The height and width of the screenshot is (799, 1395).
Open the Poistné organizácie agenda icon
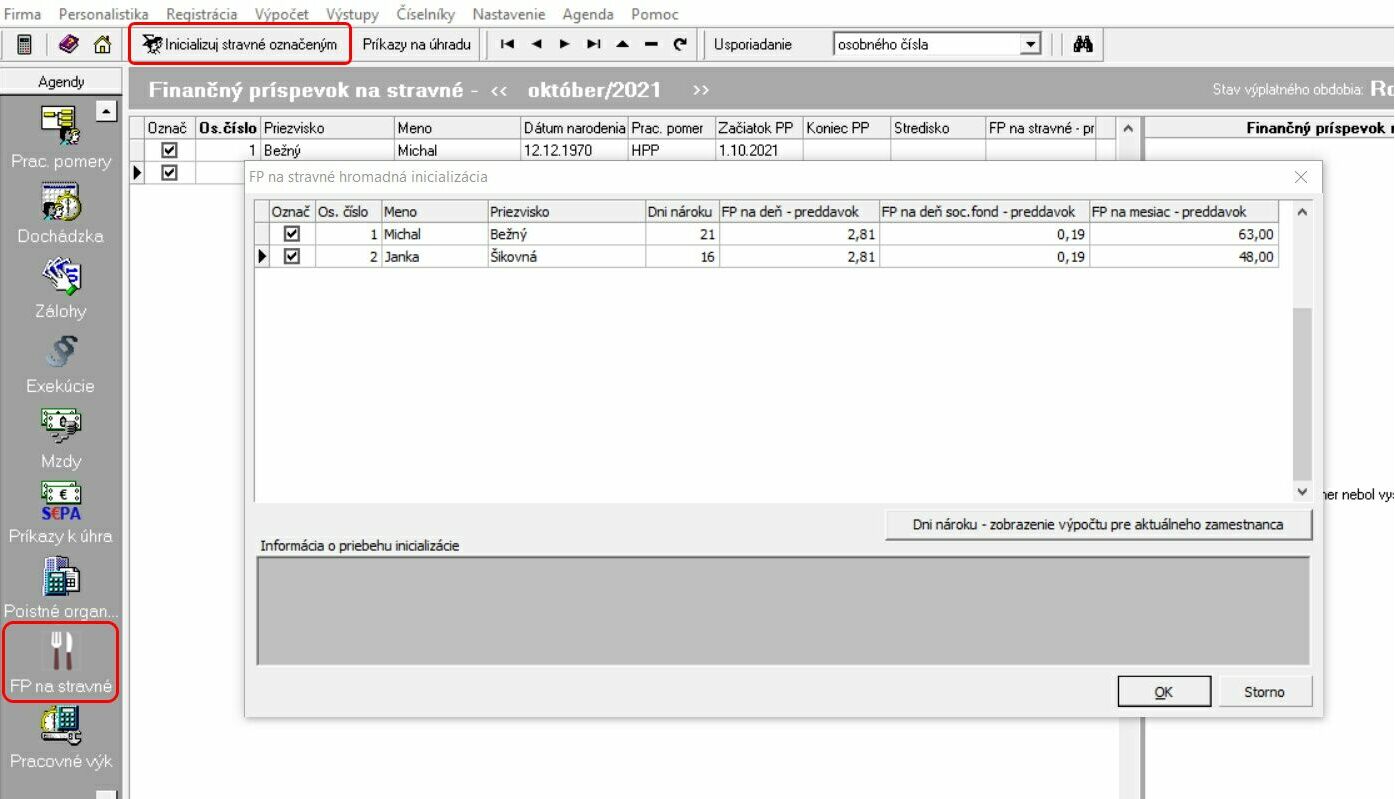(x=61, y=586)
